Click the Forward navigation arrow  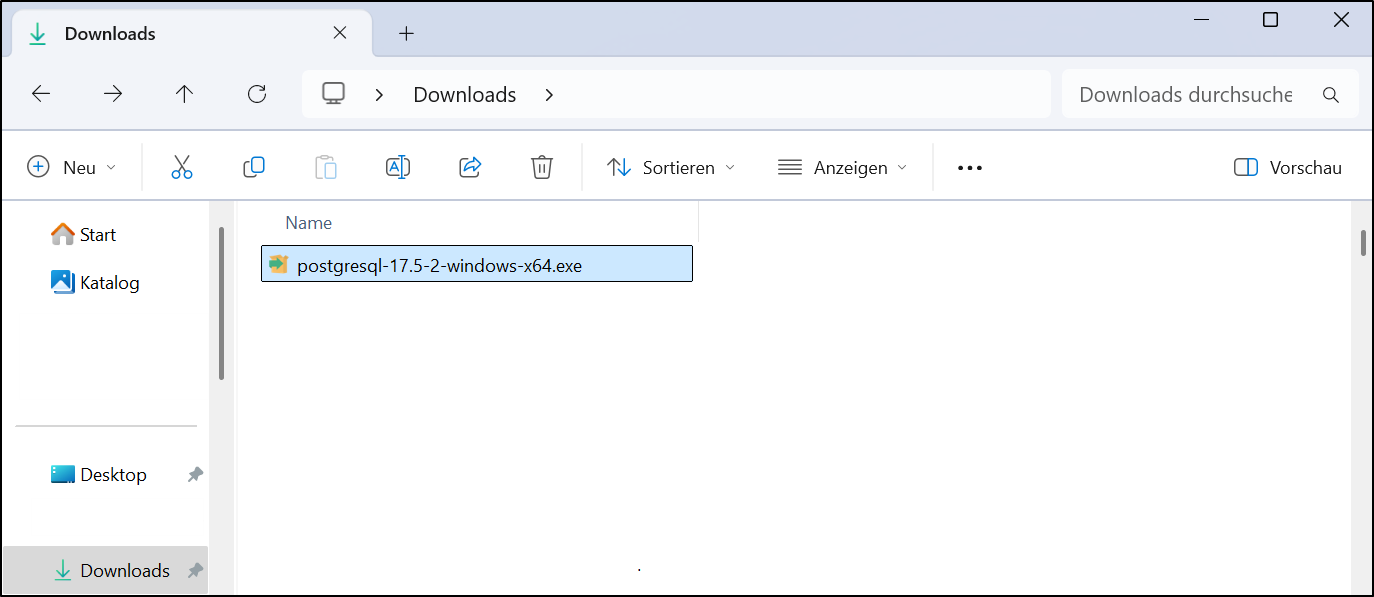[113, 94]
